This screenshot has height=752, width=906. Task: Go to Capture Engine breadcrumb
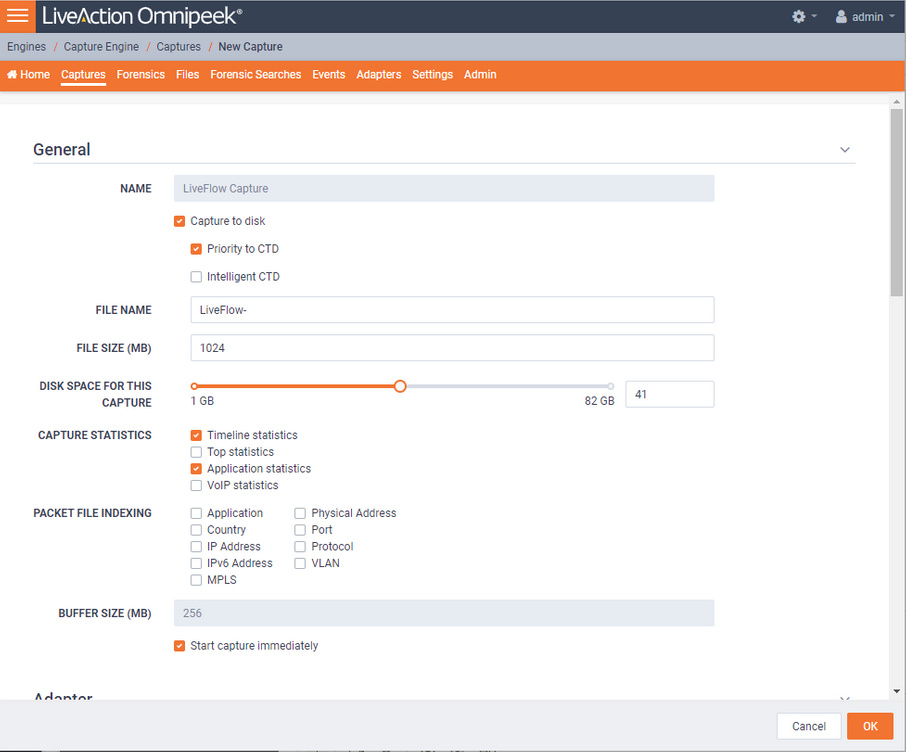pos(101,47)
